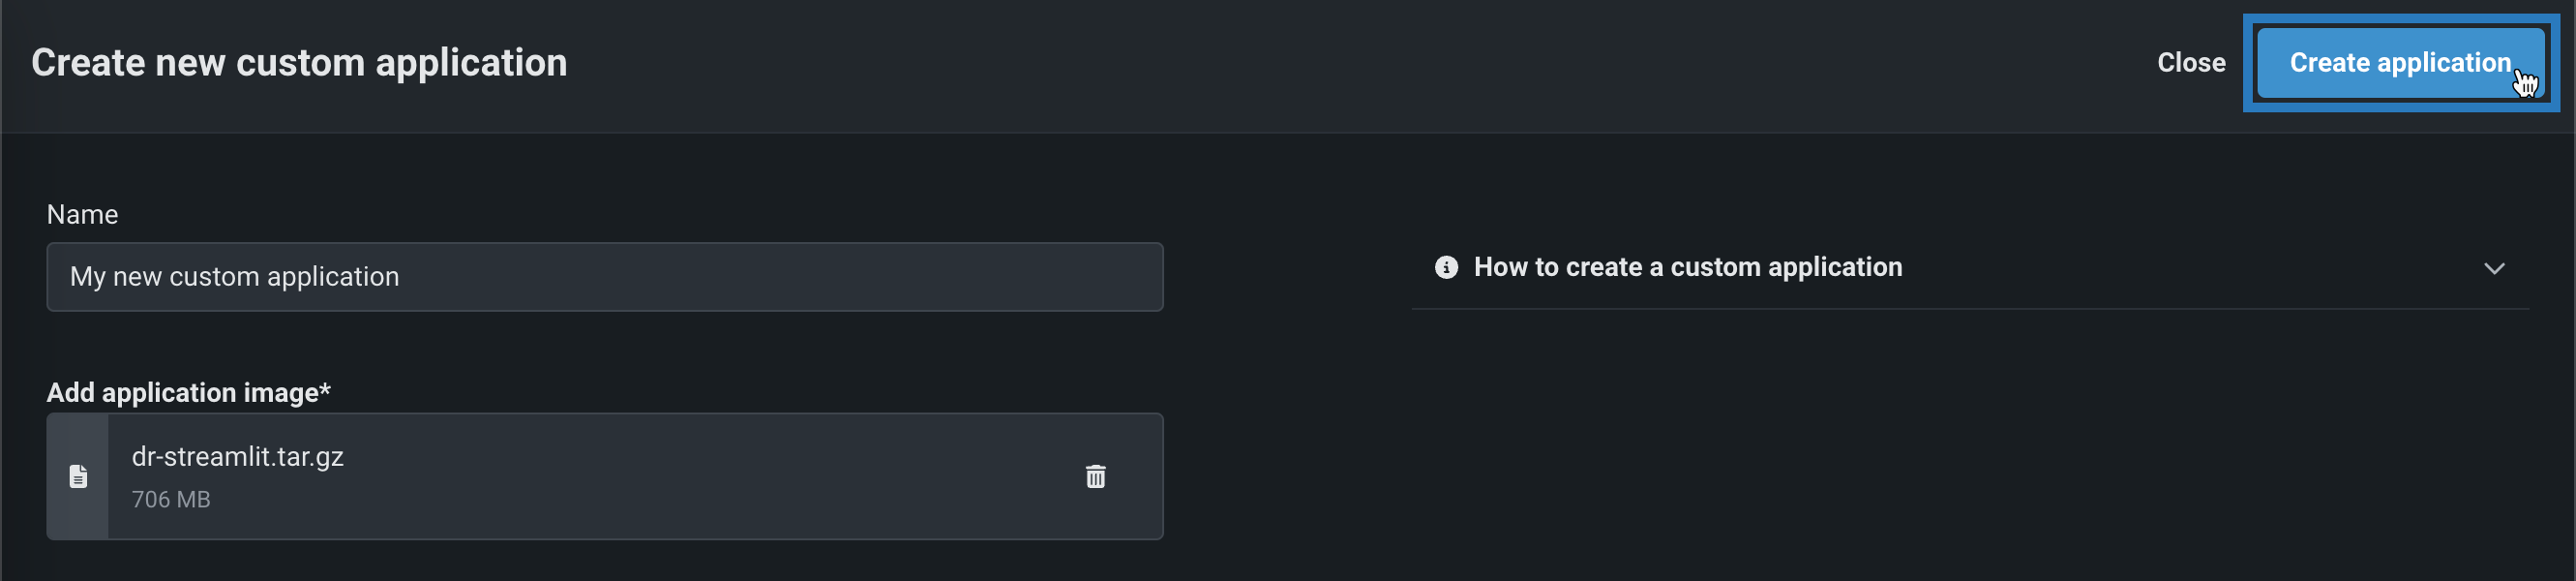This screenshot has height=581, width=2576.
Task: Delete the uploaded dr-streamlit.tar.gz image
Action: click(x=1095, y=477)
